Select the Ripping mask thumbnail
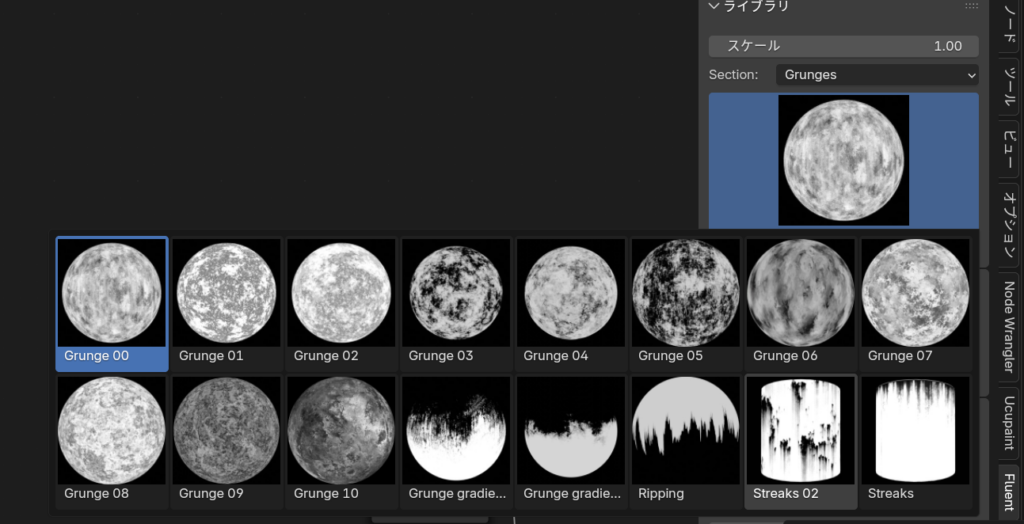Viewport: 1024px width, 524px height. (686, 431)
